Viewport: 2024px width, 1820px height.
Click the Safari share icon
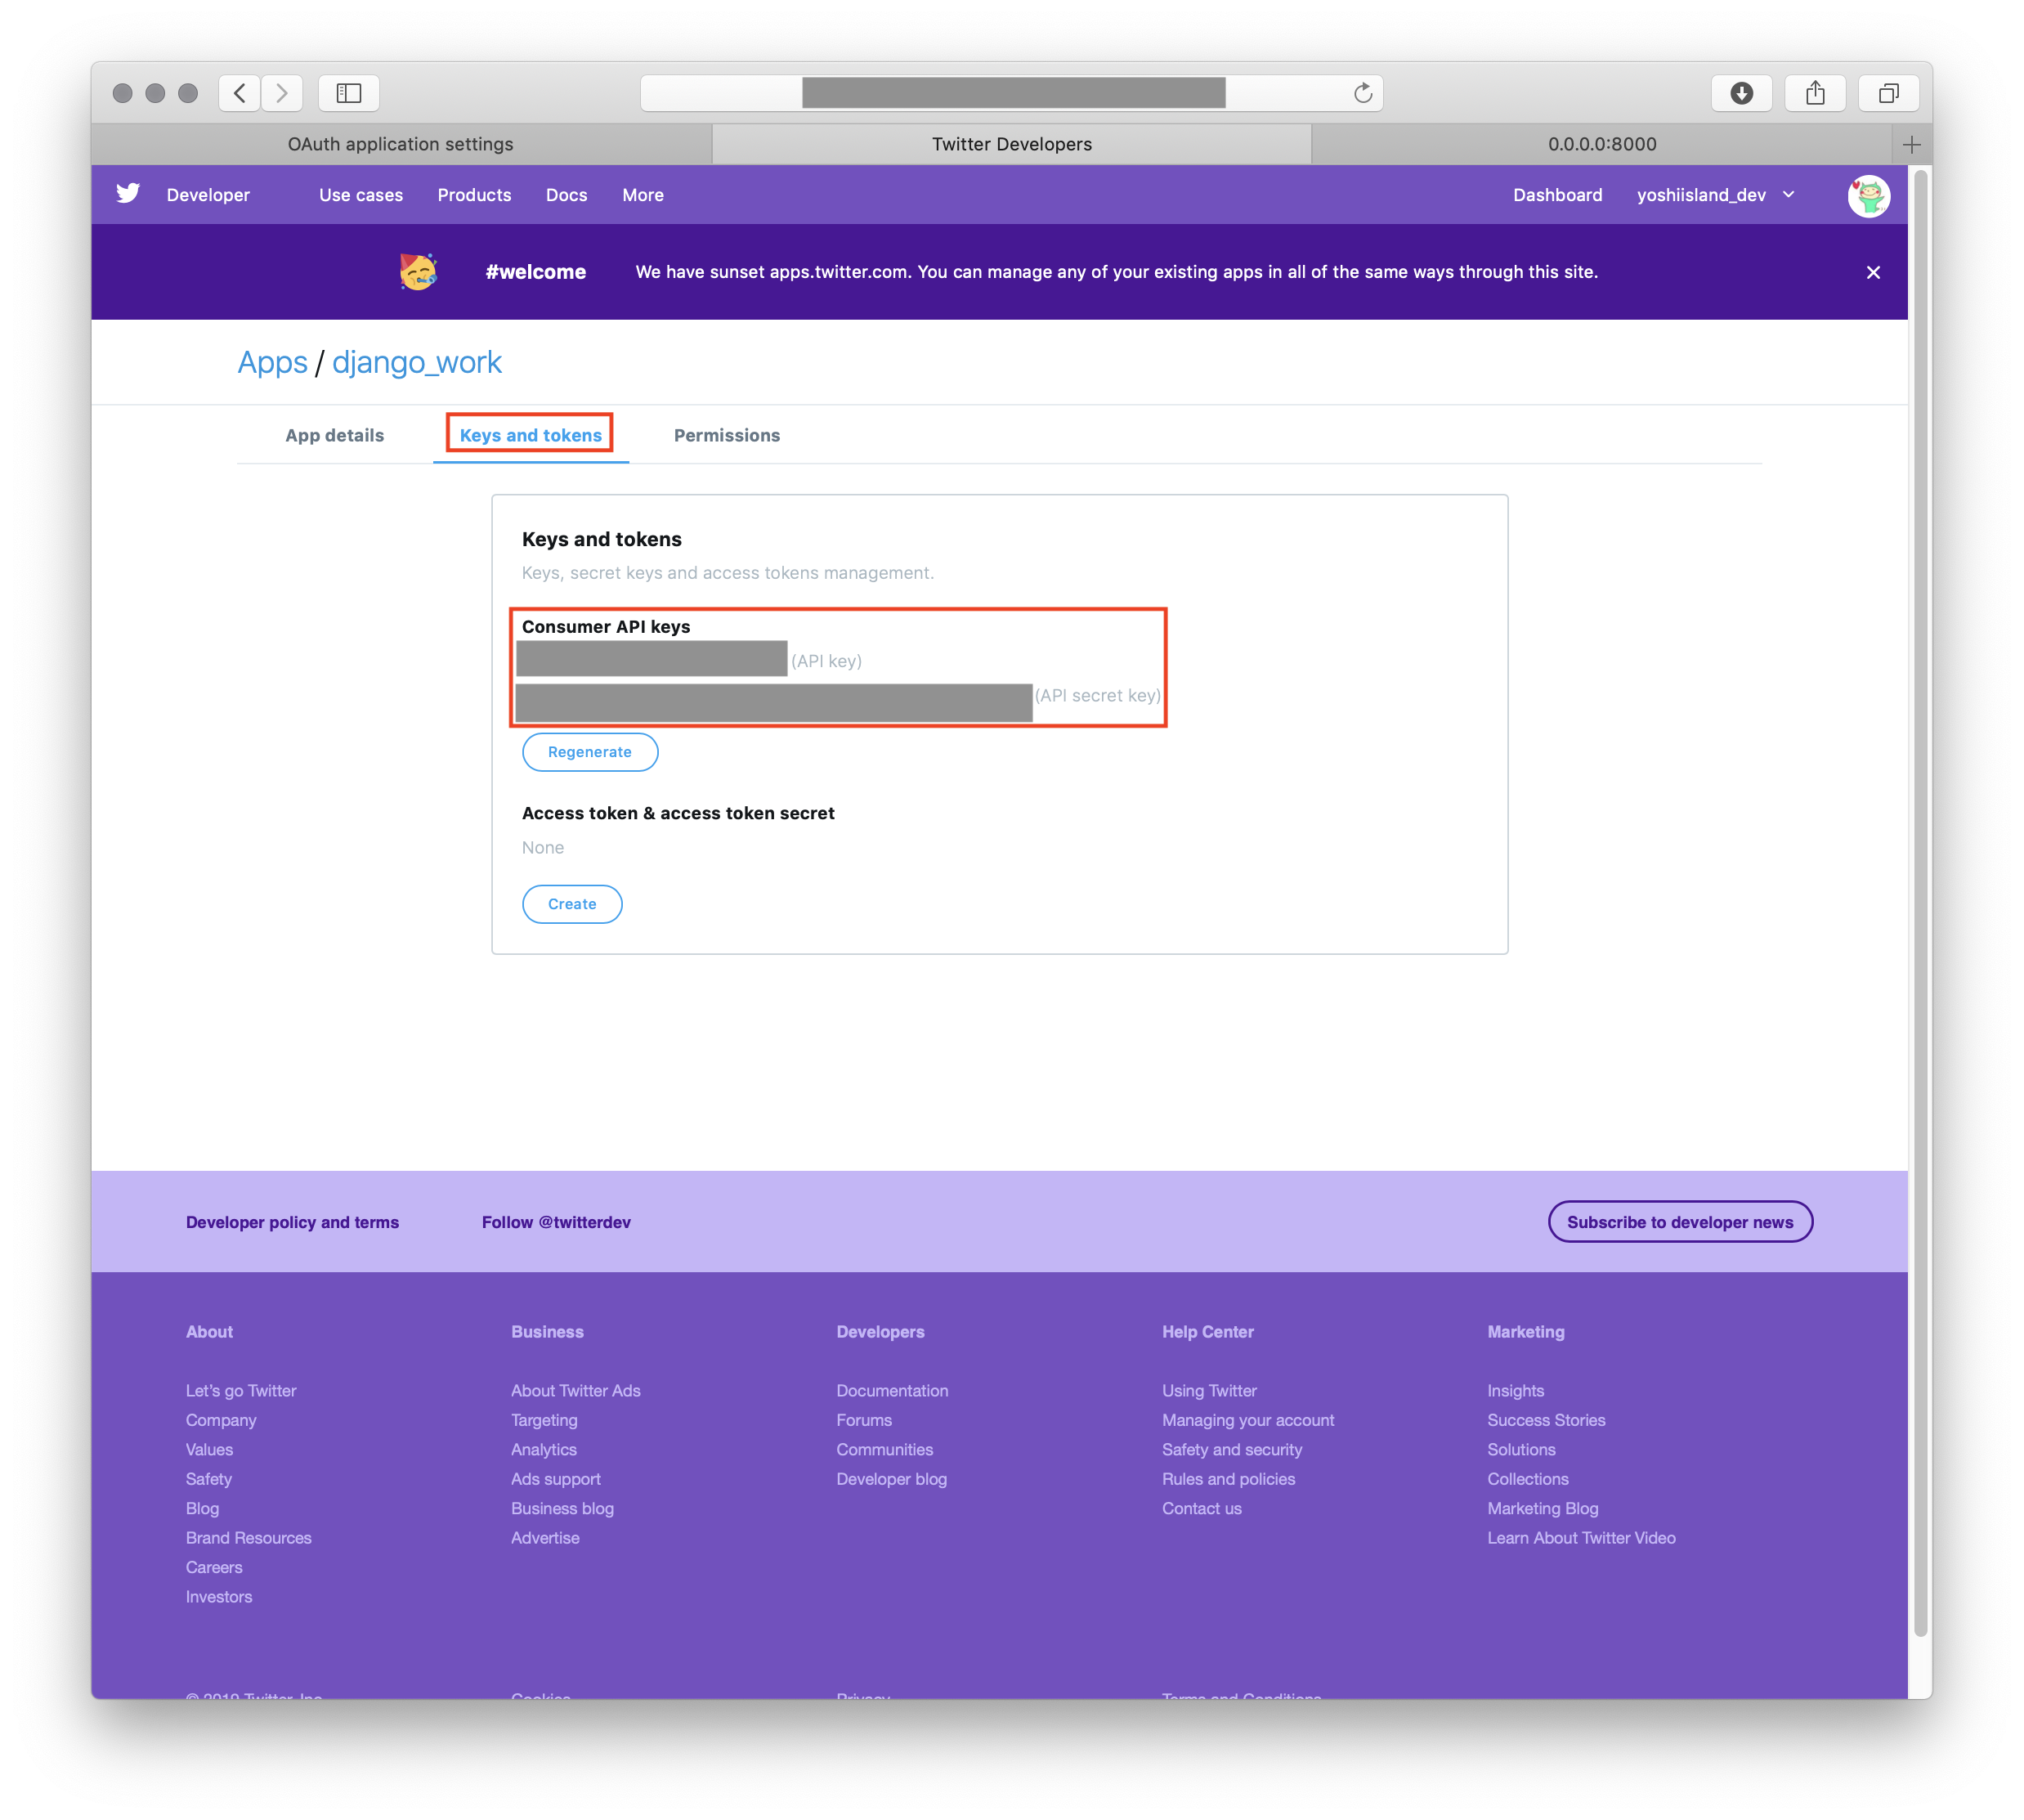[x=1815, y=93]
